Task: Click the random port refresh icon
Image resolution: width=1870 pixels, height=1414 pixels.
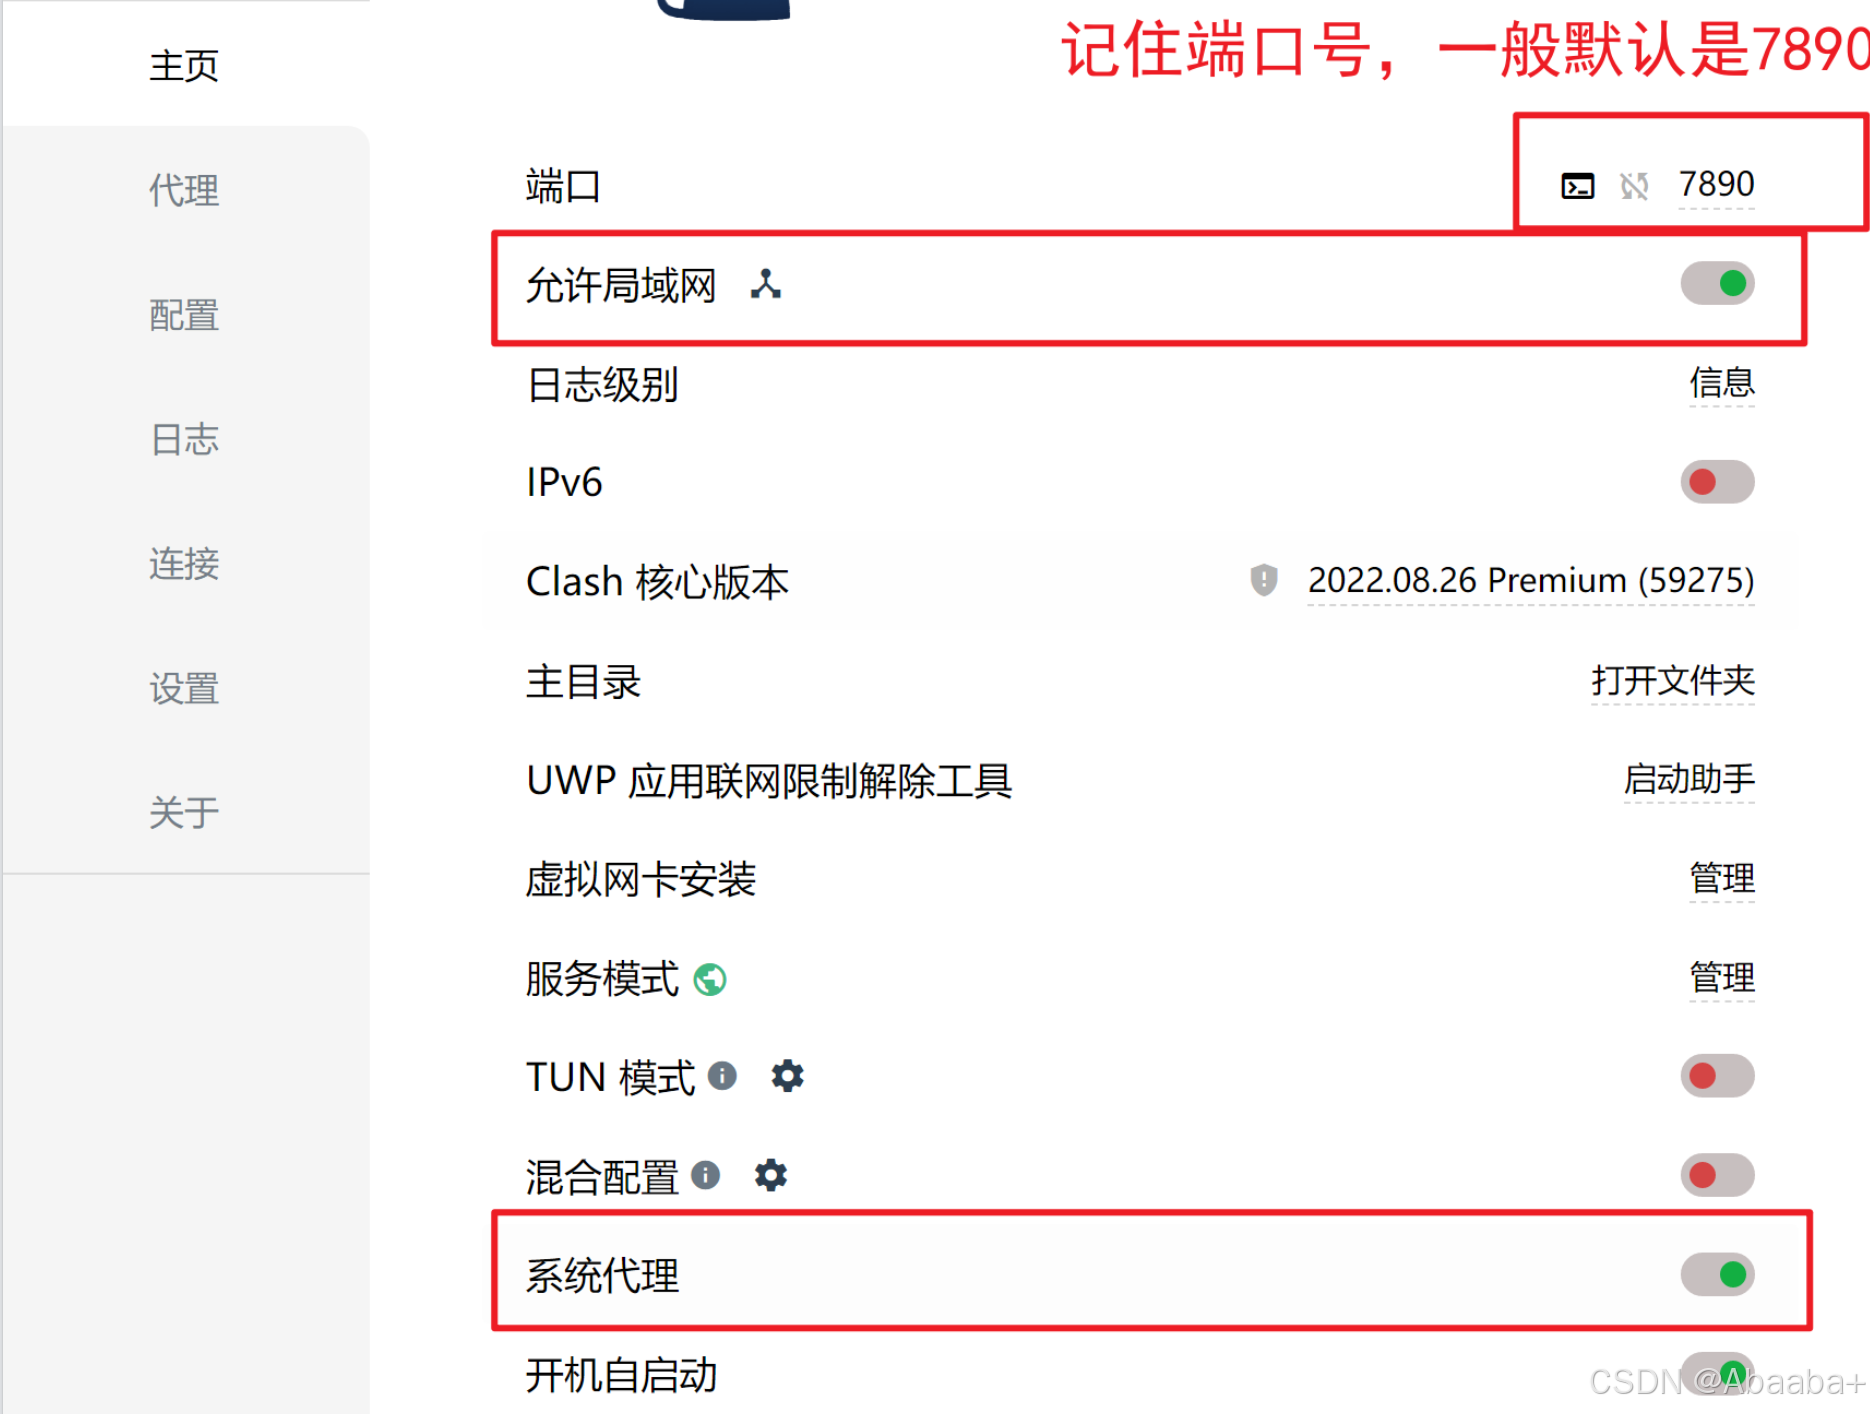Action: coord(1634,185)
